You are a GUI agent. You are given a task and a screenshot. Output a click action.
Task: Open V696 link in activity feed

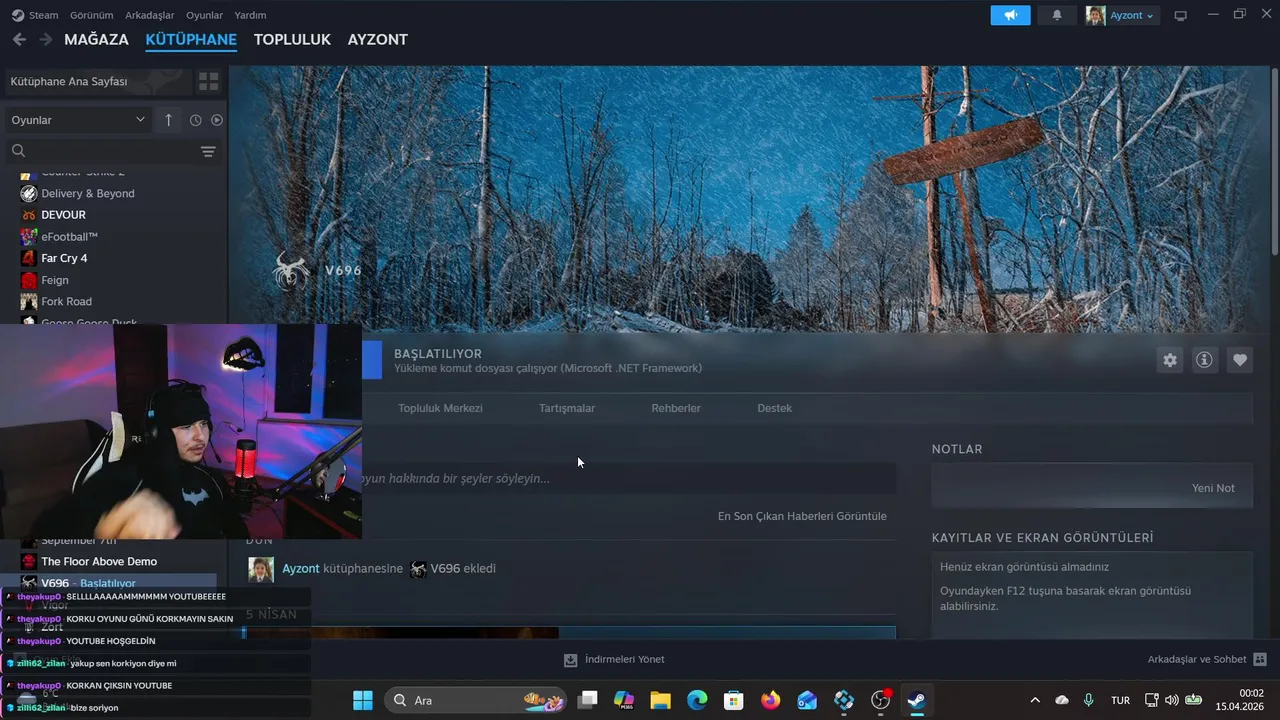click(445, 568)
